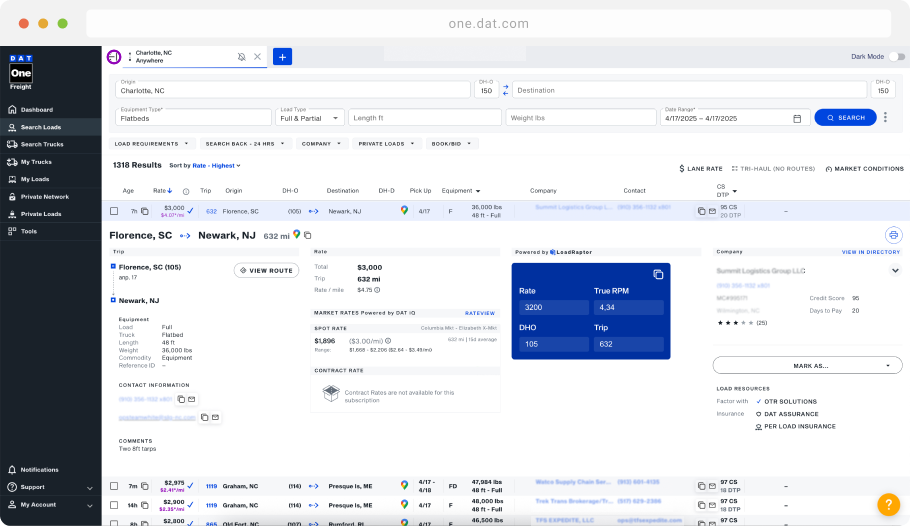Open the date range calendar picker

point(797,118)
